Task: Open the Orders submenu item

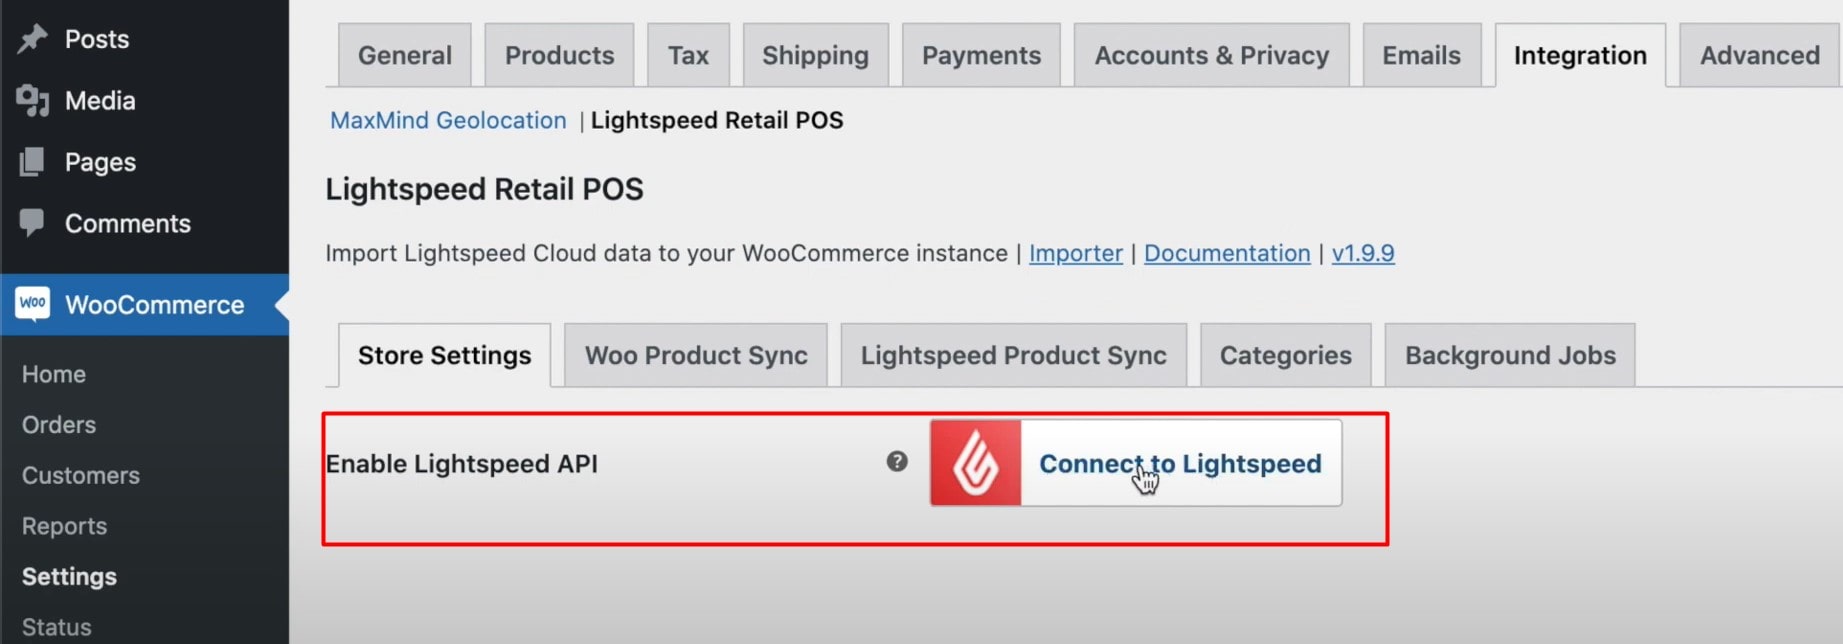Action: [x=59, y=425]
